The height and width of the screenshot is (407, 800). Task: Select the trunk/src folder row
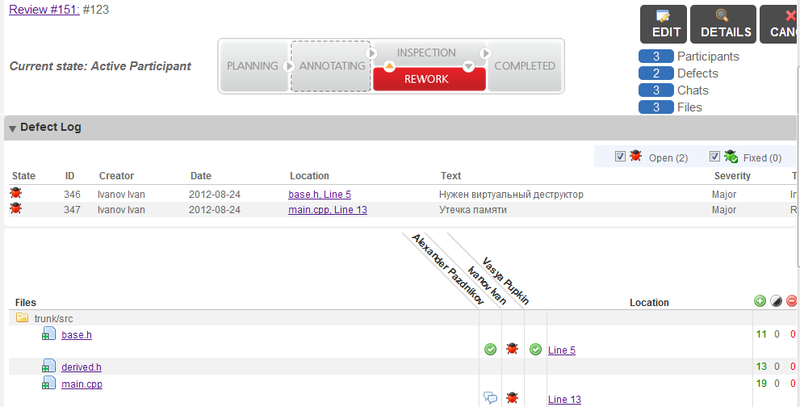coord(403,318)
